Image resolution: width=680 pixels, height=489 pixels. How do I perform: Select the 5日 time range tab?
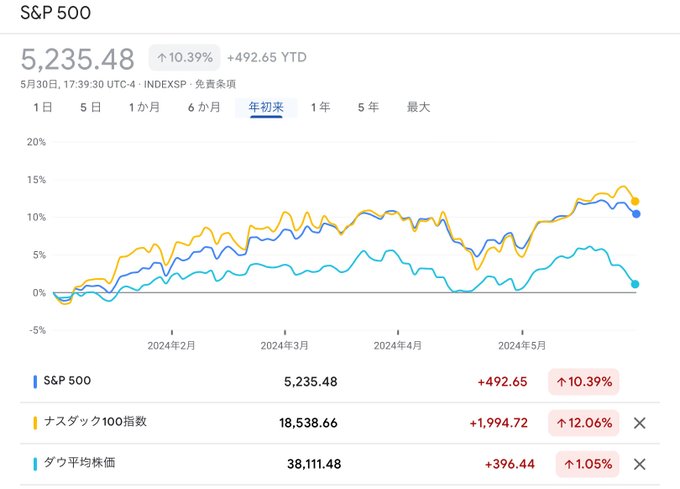(91, 107)
